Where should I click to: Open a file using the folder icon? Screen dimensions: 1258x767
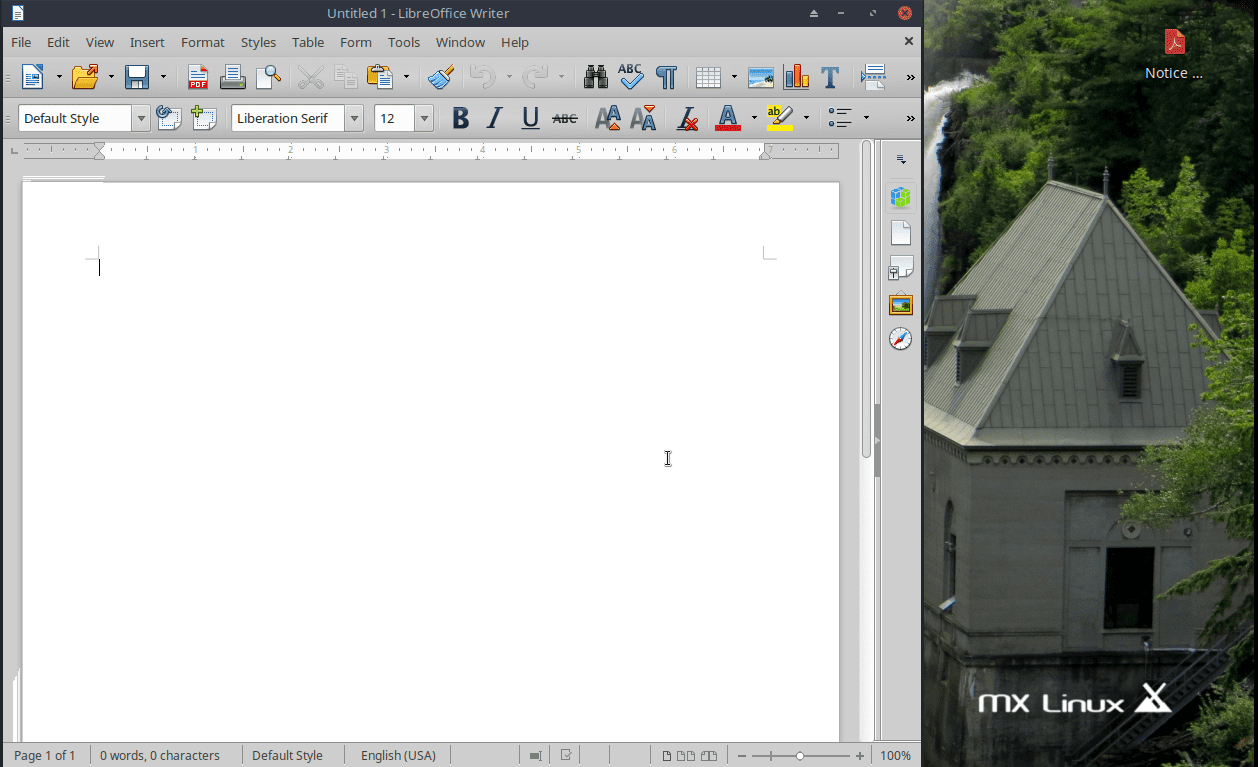(x=86, y=77)
